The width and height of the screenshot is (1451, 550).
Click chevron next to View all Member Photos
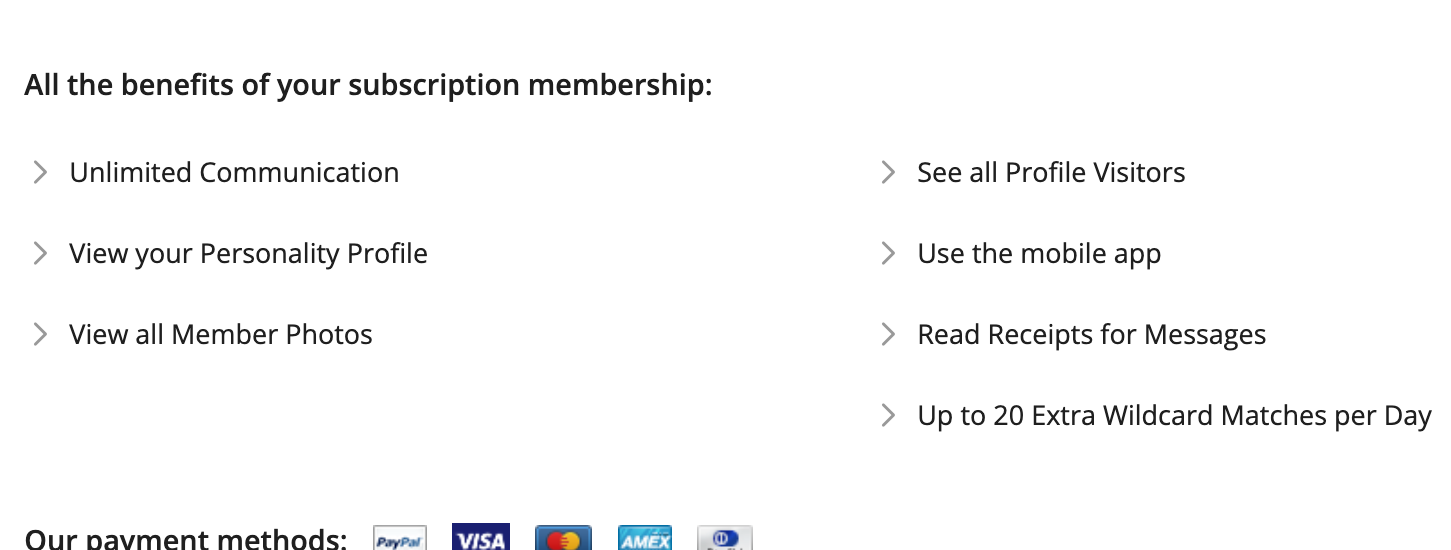40,334
